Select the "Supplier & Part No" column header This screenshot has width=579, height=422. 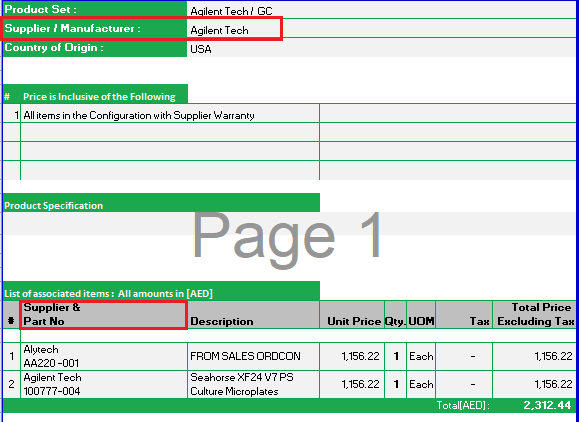(104, 315)
